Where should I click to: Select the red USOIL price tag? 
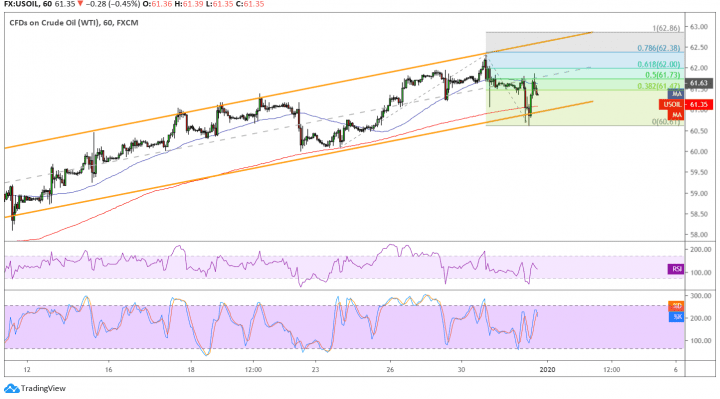coord(672,105)
